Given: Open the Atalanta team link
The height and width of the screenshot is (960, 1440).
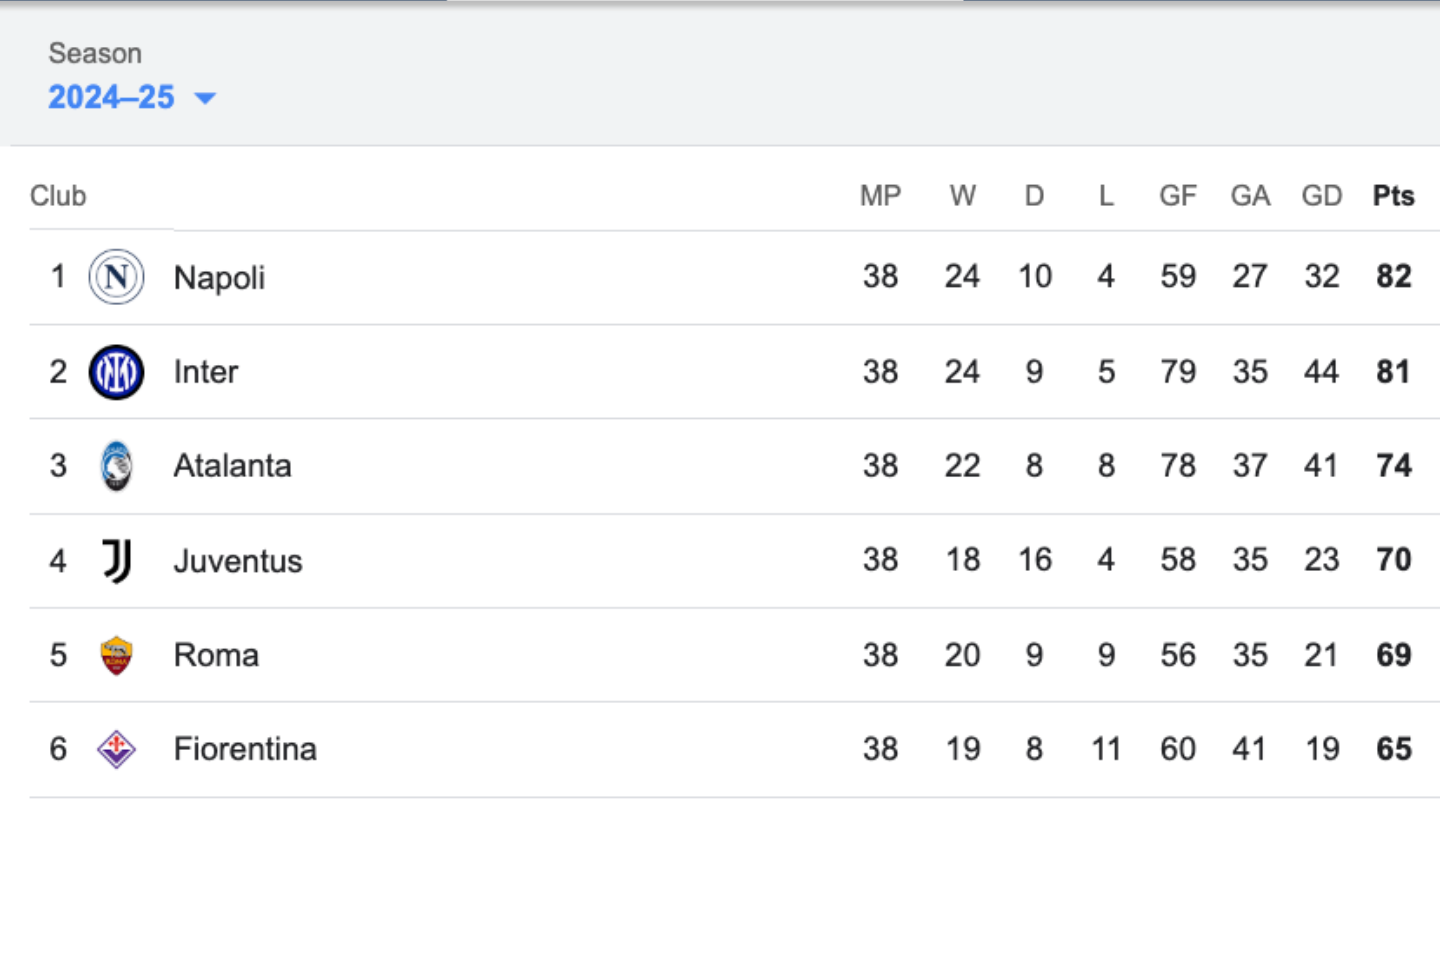Looking at the screenshot, I should (x=232, y=466).
